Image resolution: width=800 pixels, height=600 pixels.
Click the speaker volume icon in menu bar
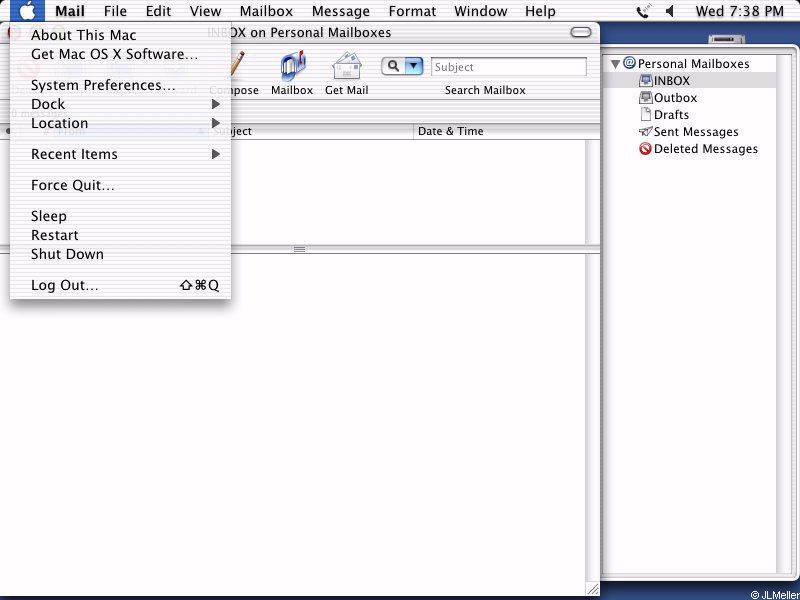coord(670,11)
